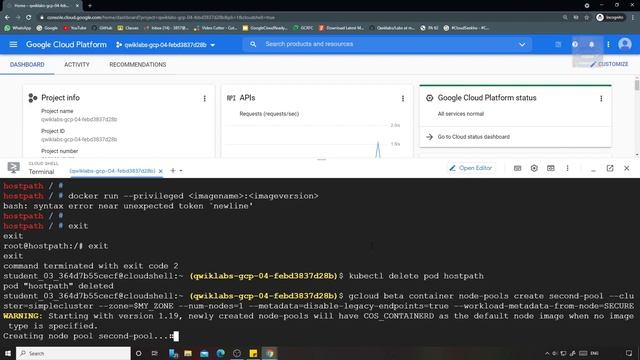Click the Search products and resources field

(x=388, y=44)
